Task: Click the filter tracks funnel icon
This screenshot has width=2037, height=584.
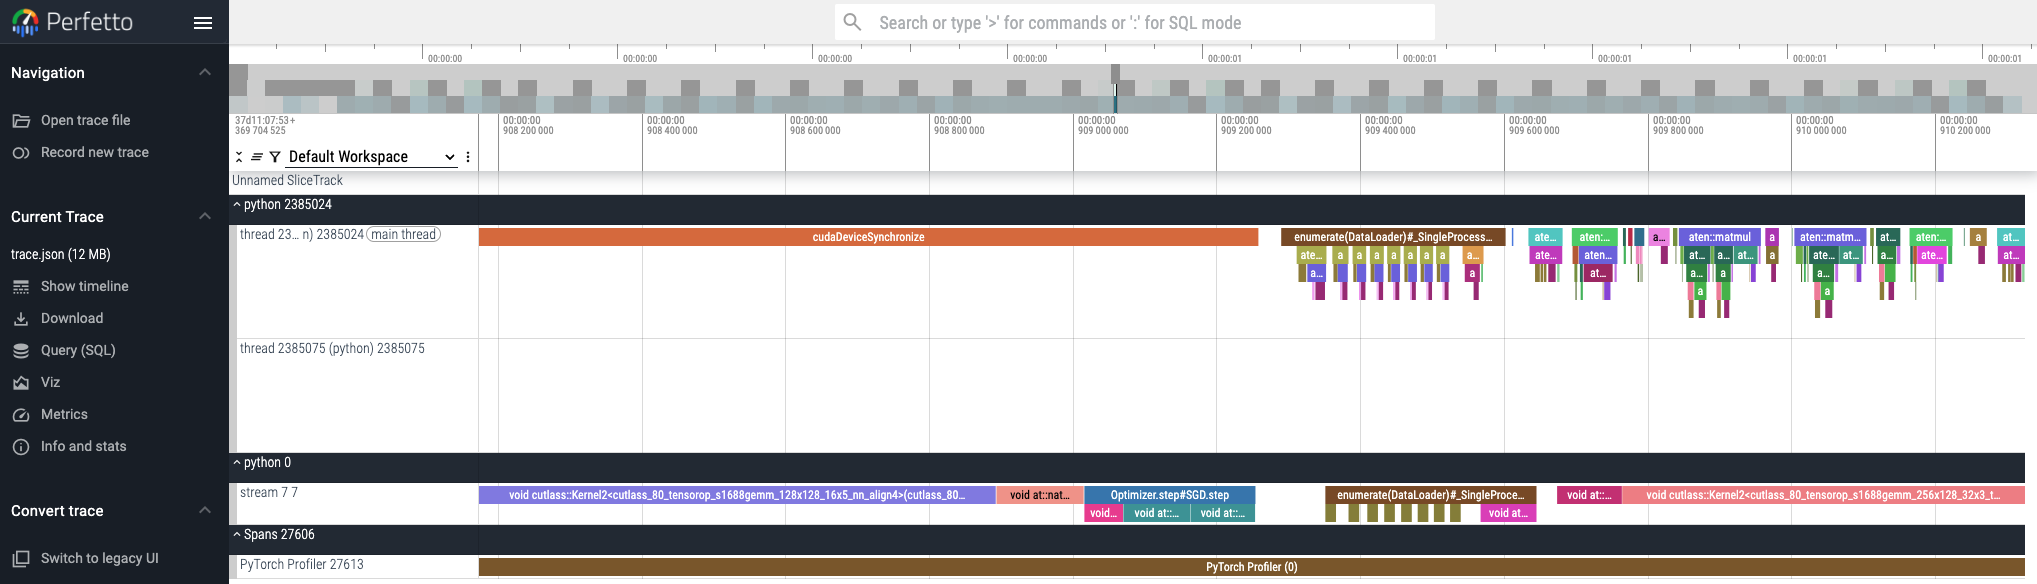Action: [275, 157]
